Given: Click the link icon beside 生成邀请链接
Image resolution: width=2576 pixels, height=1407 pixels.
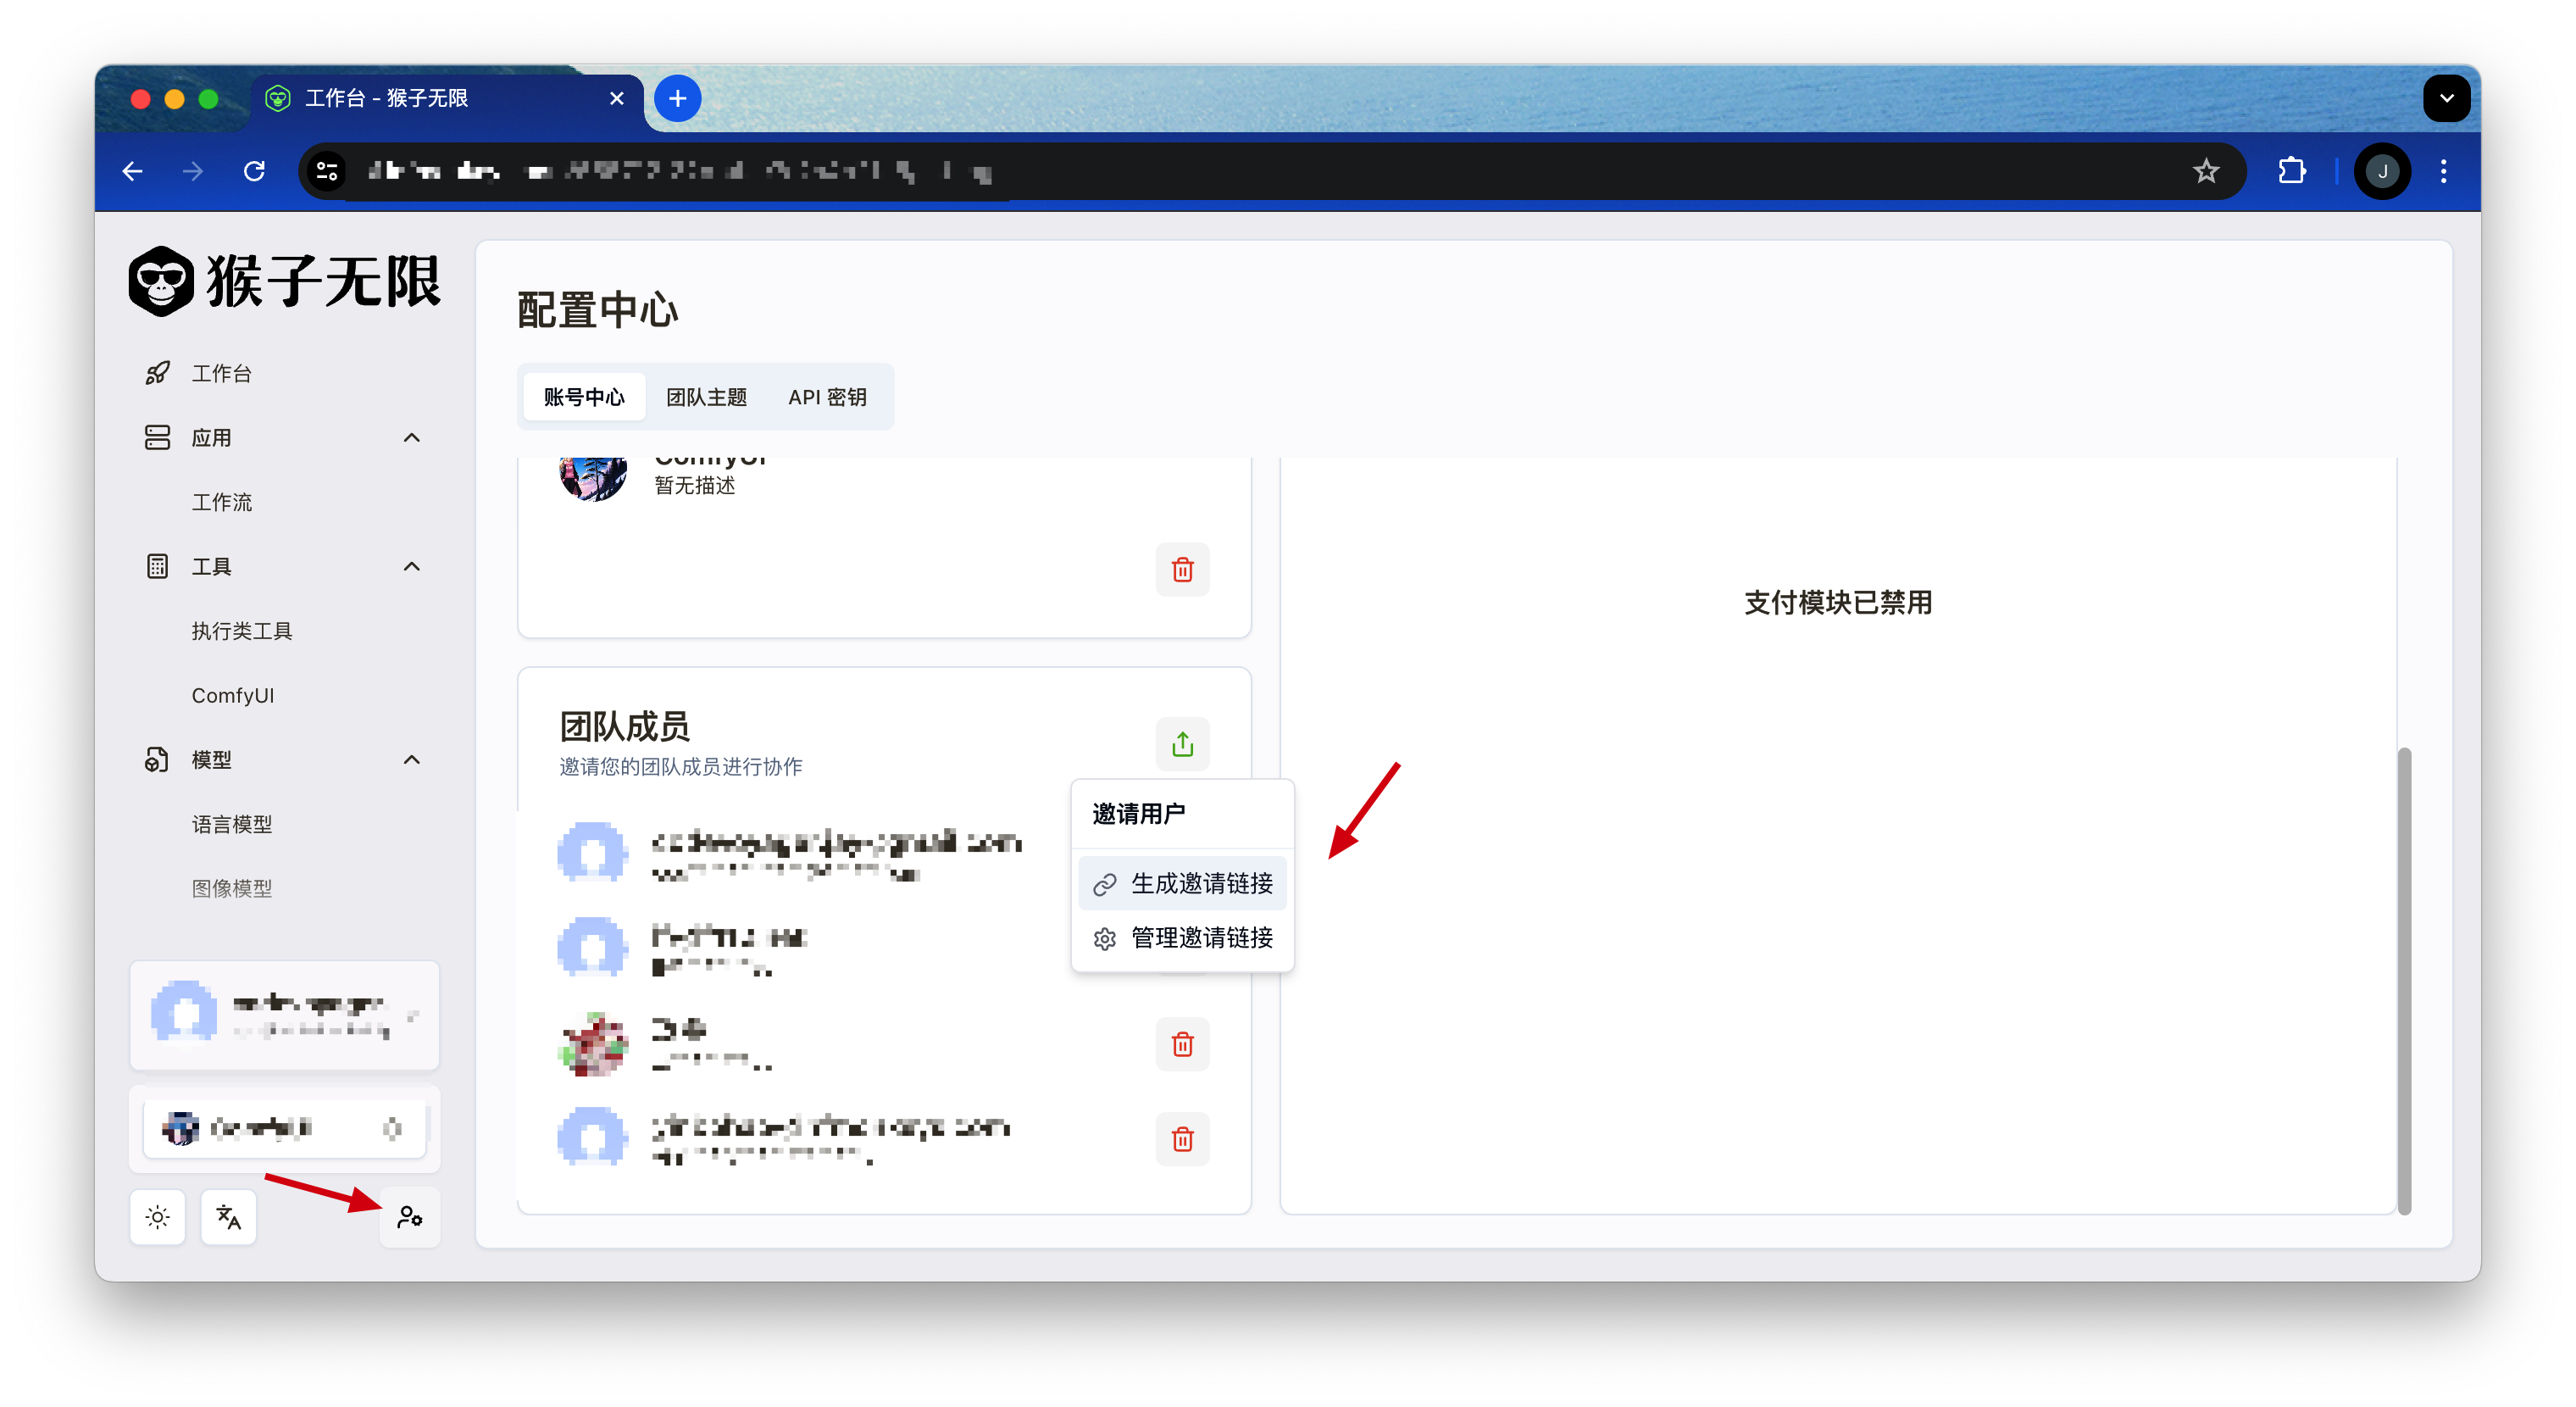Looking at the screenshot, I should (1105, 884).
